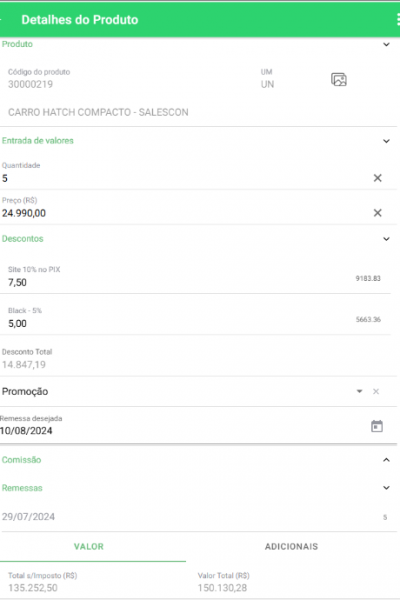Edit the Preço (R$) input field
The image size is (400, 600).
tap(186, 213)
